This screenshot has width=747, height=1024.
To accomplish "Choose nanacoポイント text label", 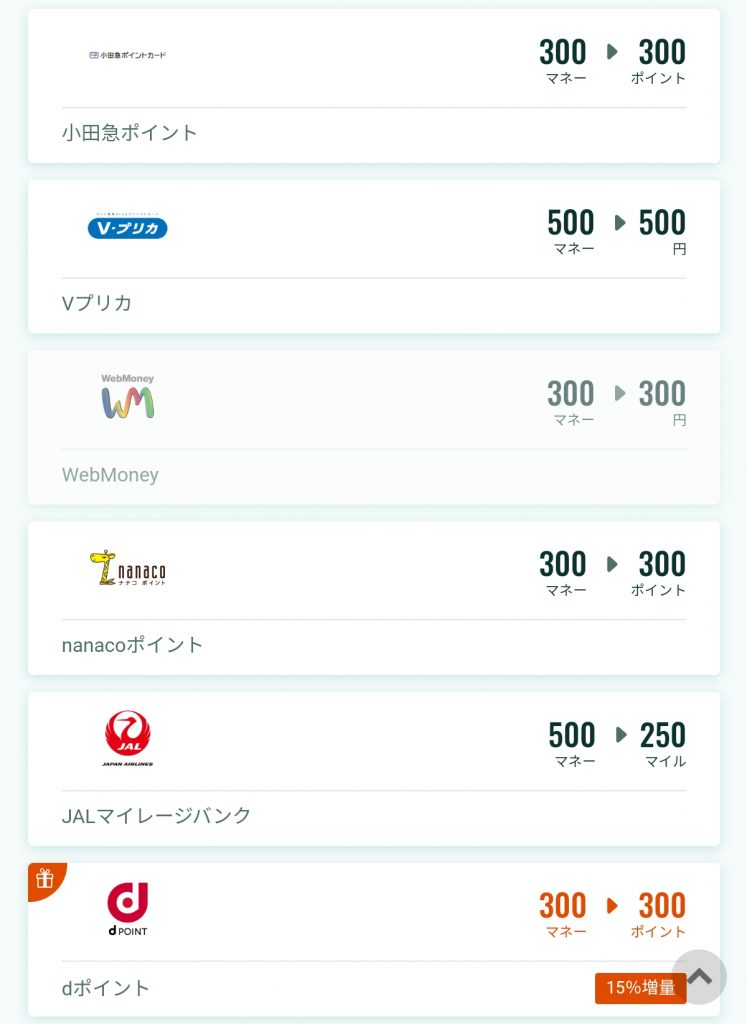I will pos(132,645).
